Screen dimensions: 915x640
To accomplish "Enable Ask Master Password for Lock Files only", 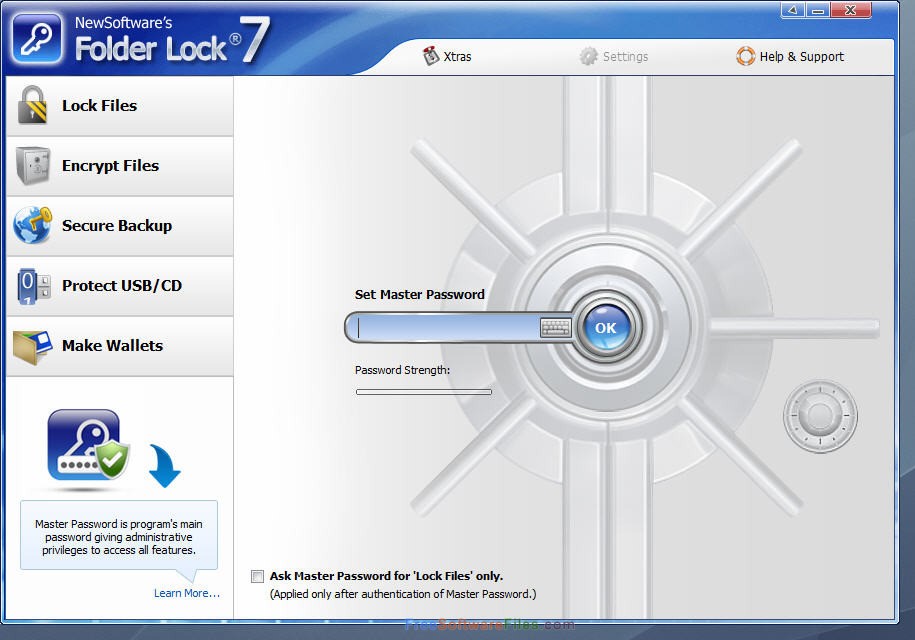I will point(257,576).
